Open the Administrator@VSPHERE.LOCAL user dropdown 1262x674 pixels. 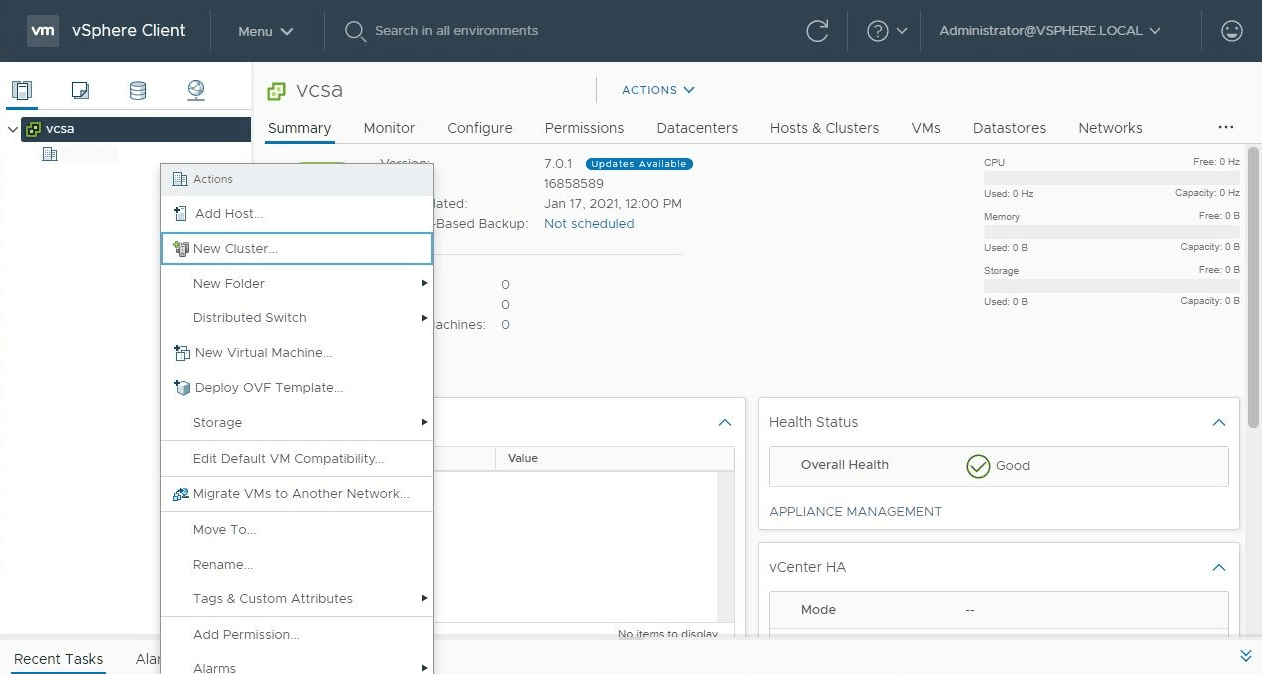point(1049,31)
